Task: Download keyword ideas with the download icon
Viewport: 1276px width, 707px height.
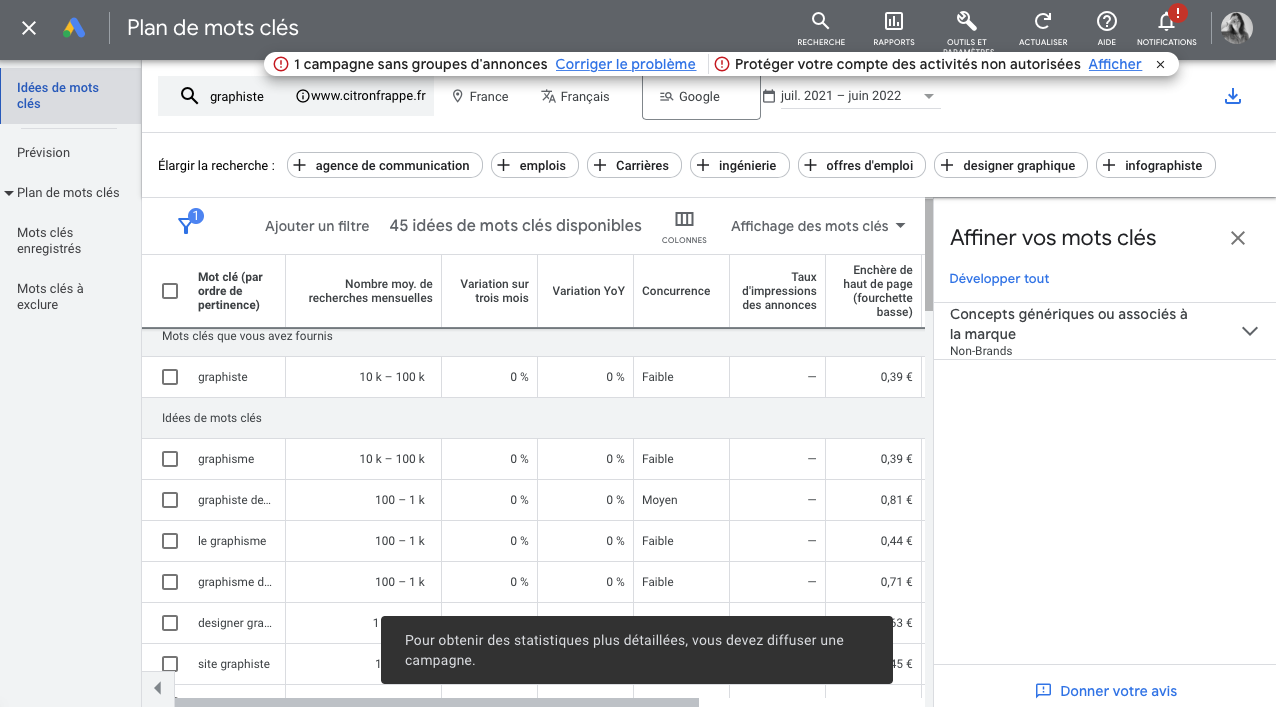Action: [x=1233, y=96]
